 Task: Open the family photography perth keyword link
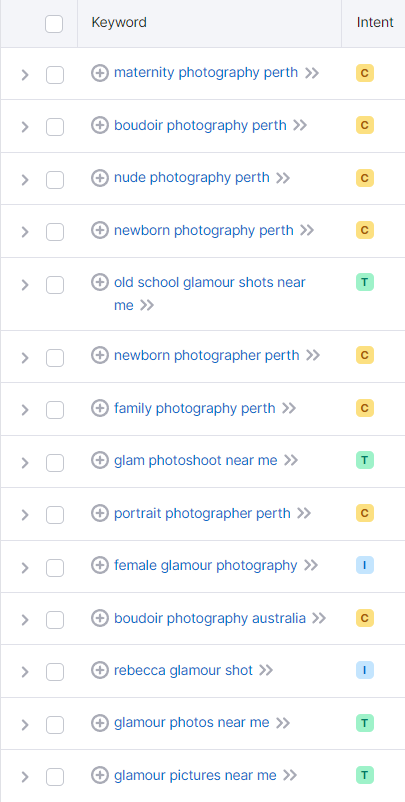[195, 408]
